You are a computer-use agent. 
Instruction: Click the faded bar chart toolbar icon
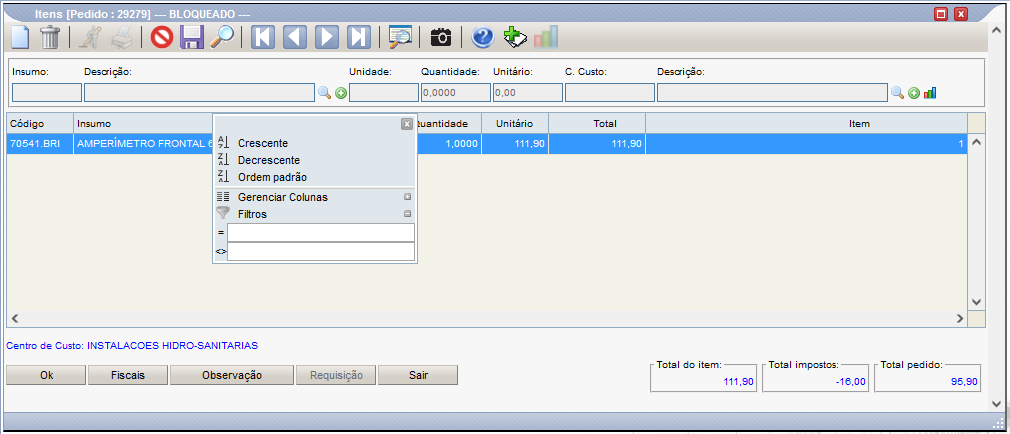pyautogui.click(x=546, y=37)
